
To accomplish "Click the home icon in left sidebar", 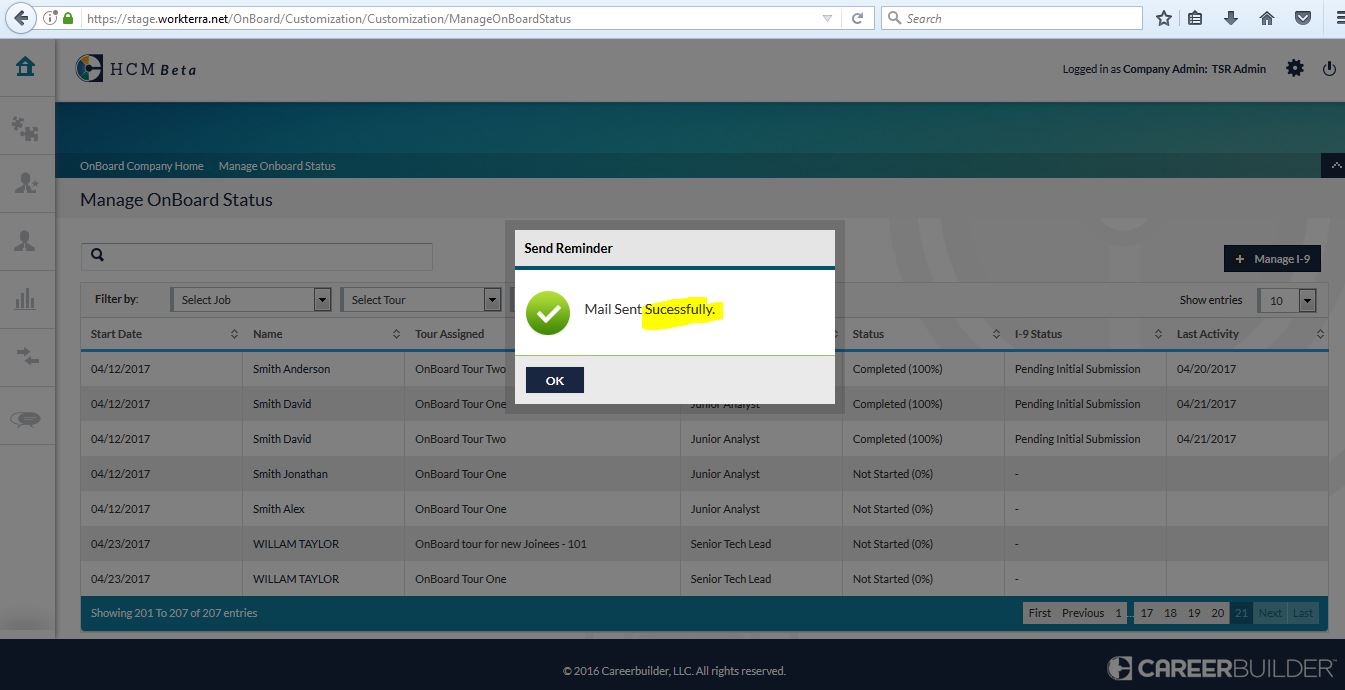I will pos(25,67).
